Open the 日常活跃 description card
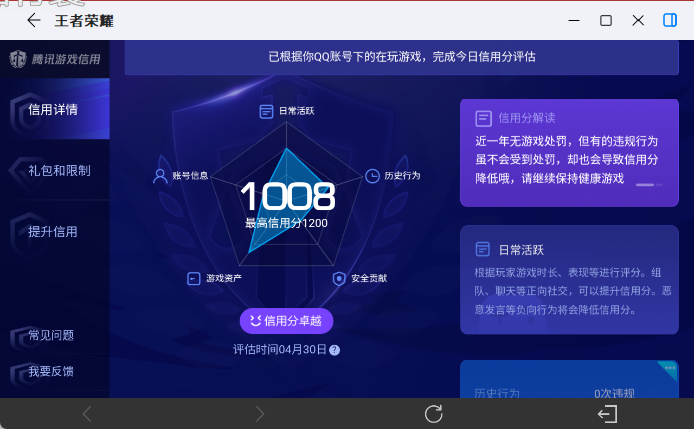694x429 pixels. [x=569, y=279]
